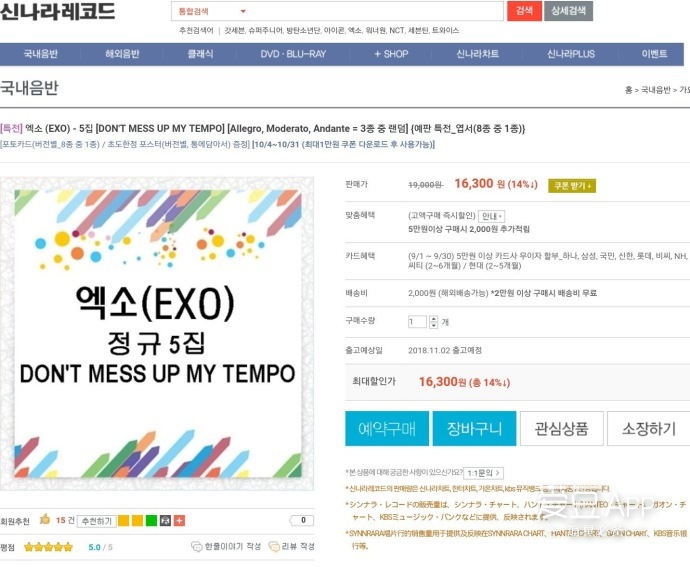Image resolution: width=690 pixels, height=567 pixels.
Task: Click the red plus share icon
Action: pos(180,521)
